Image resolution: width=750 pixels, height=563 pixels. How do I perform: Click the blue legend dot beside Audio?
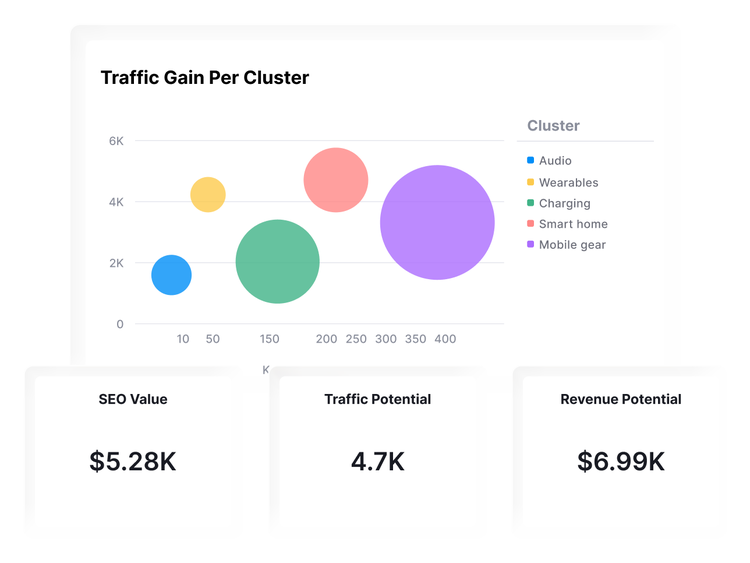[531, 161]
